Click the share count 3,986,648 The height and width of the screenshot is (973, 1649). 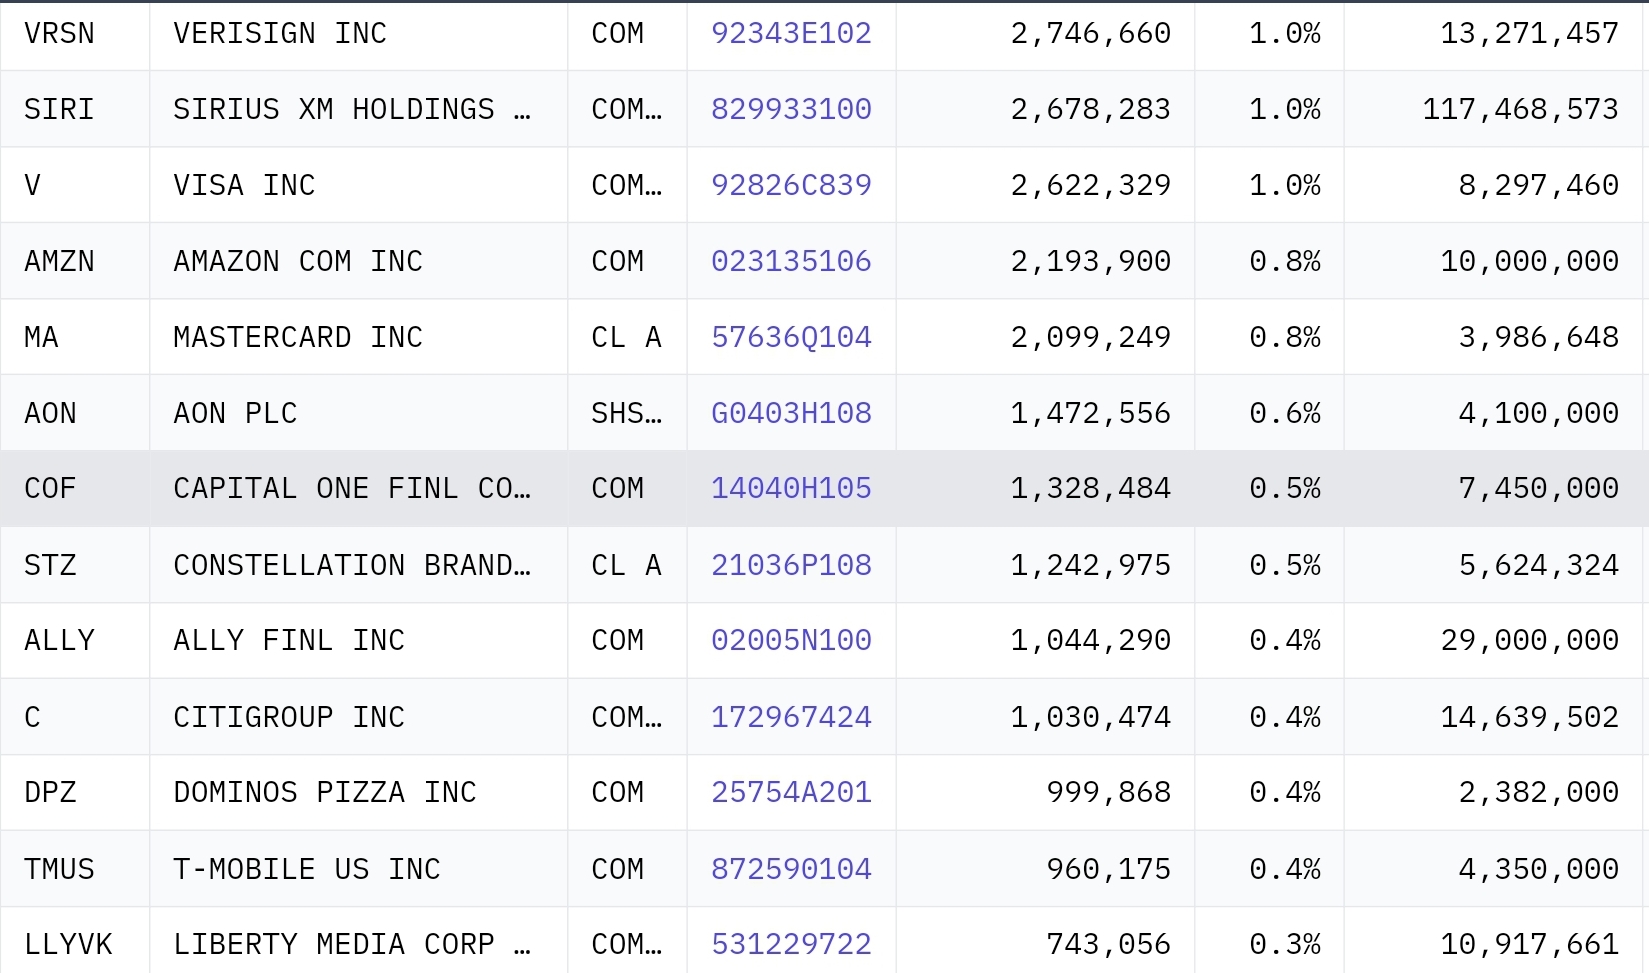click(x=1538, y=337)
